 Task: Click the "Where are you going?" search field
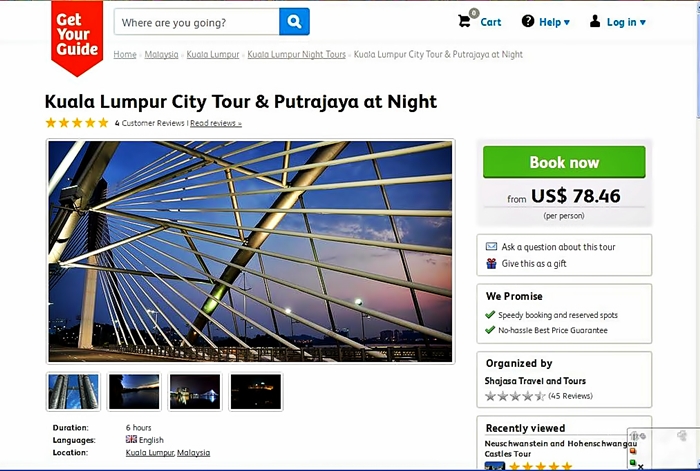pos(197,22)
